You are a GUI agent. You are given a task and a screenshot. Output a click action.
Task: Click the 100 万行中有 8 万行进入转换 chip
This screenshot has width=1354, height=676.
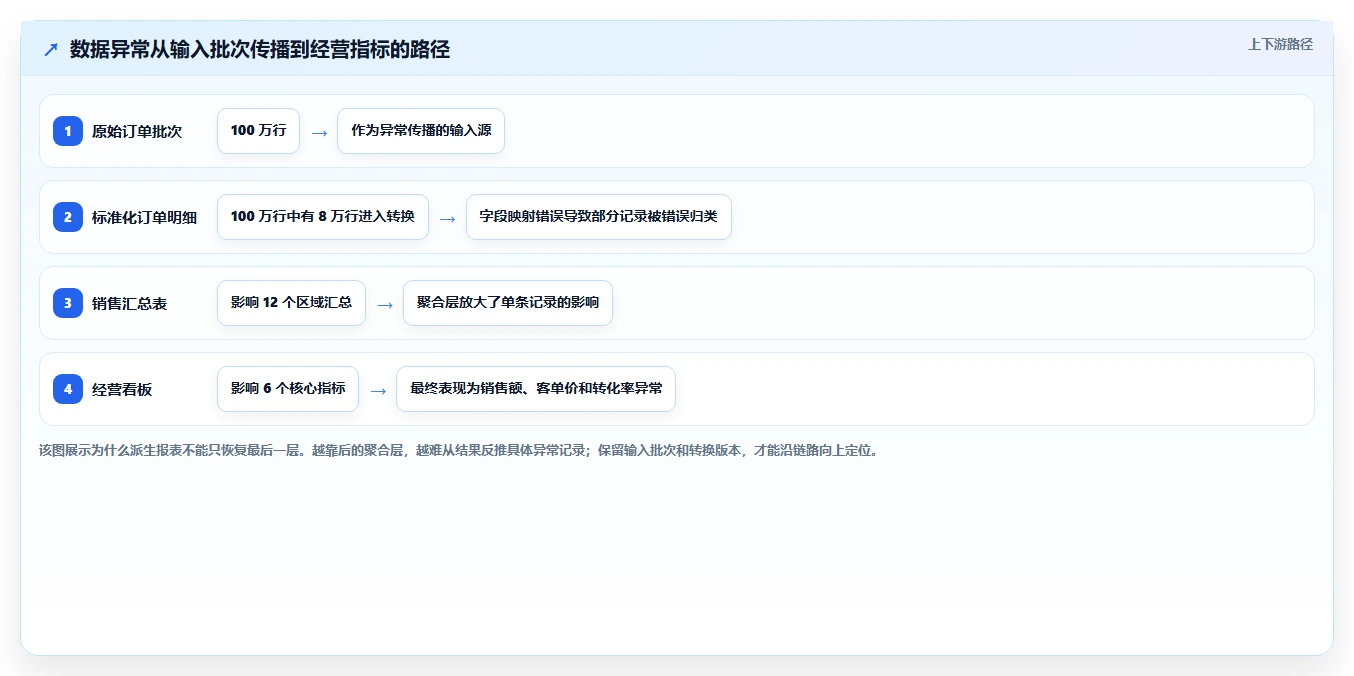coord(323,217)
